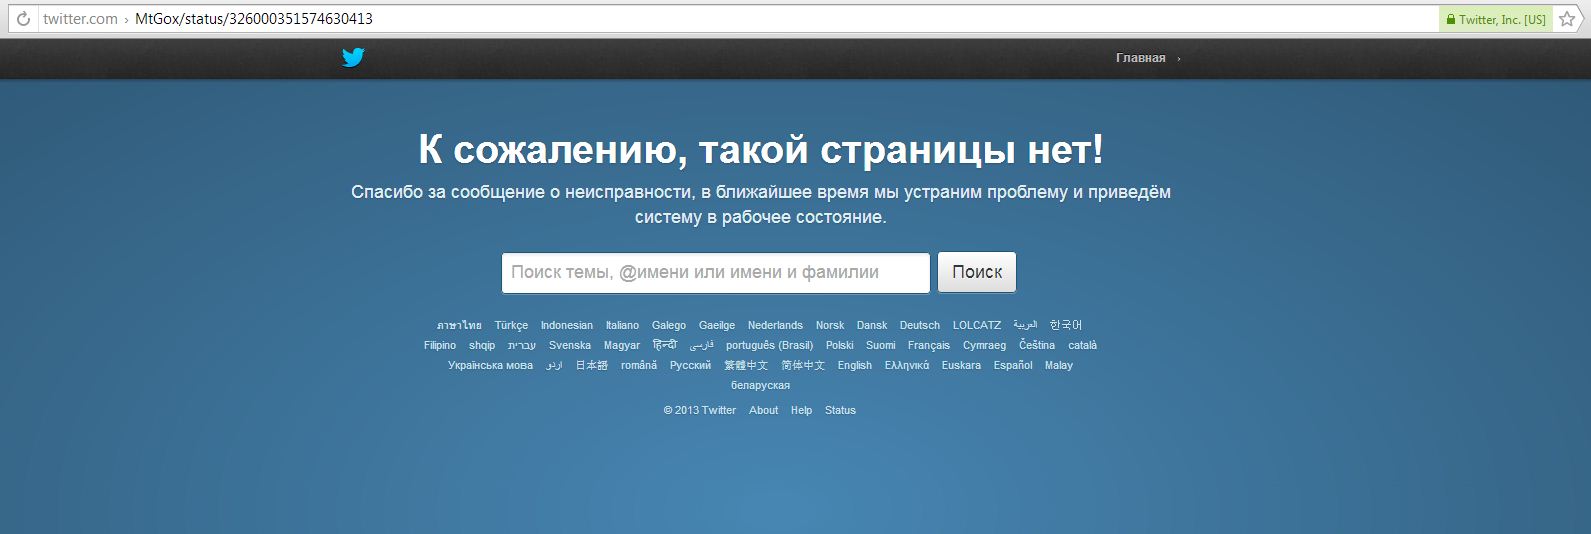
Task: Select the Greek Ελληνικά language link
Action: pyautogui.click(x=907, y=365)
